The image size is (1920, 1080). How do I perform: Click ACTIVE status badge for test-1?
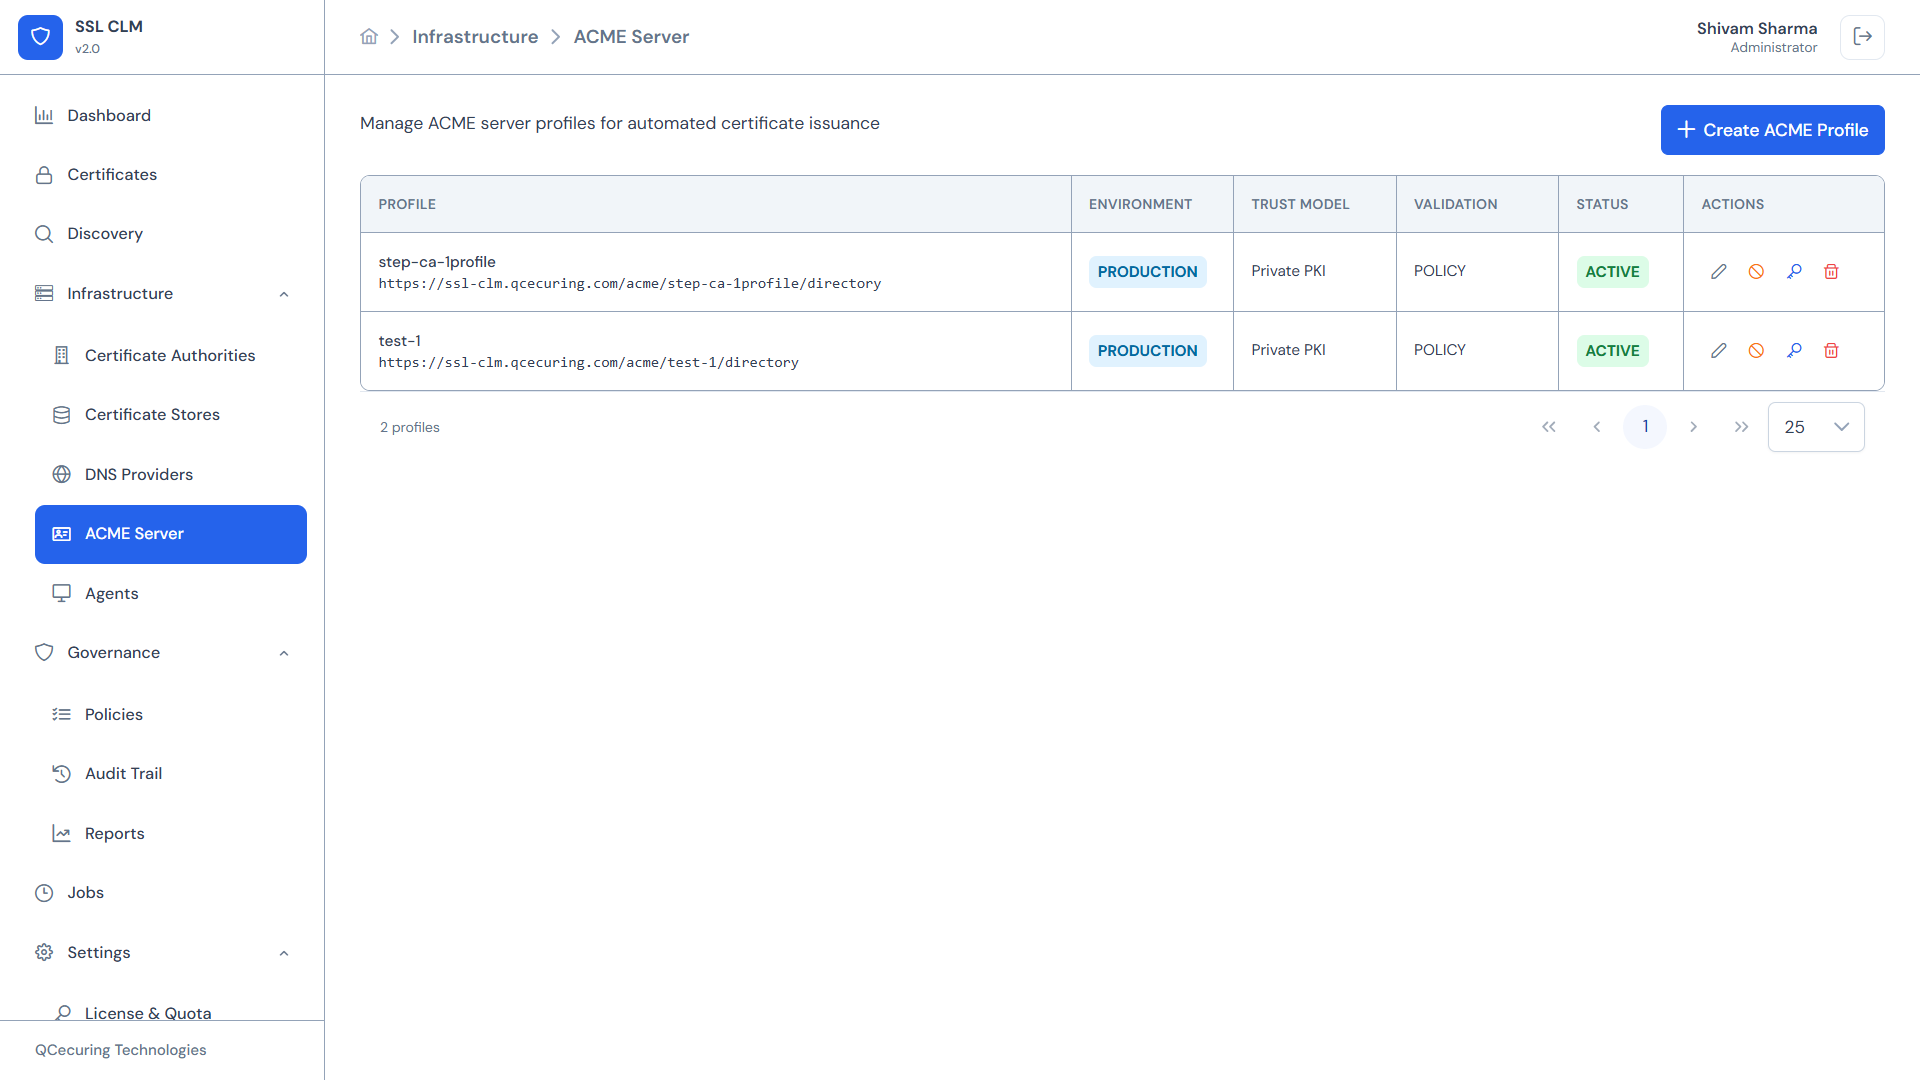pyautogui.click(x=1612, y=351)
